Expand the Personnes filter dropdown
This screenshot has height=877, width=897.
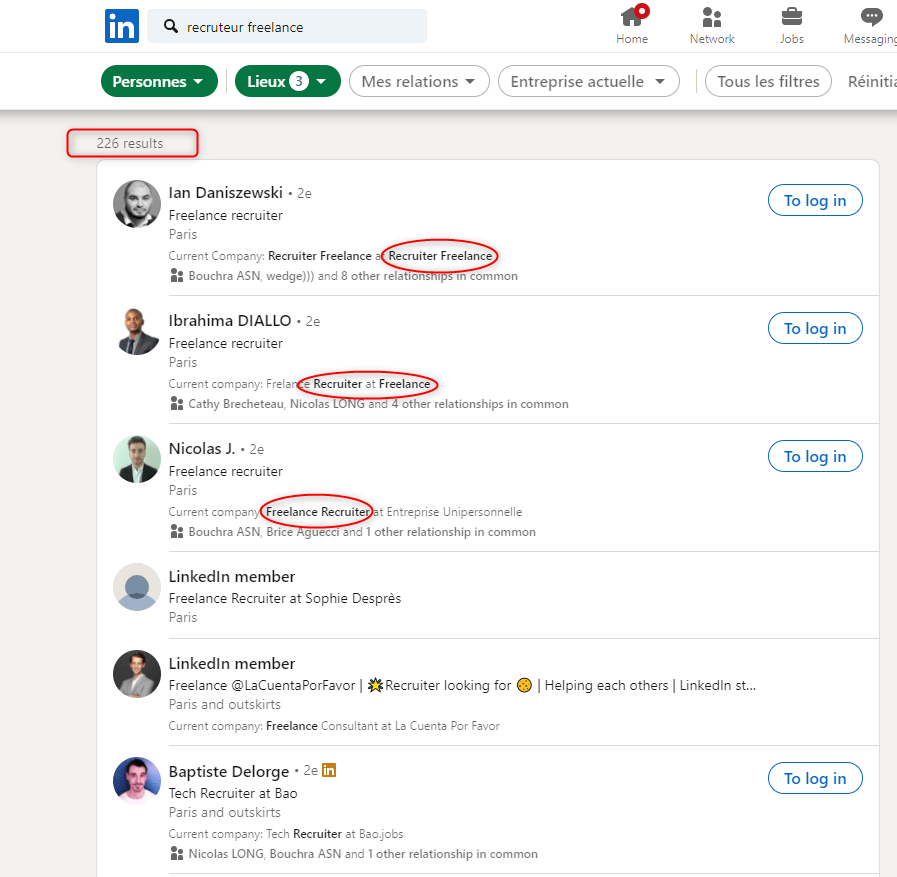pyautogui.click(x=159, y=81)
